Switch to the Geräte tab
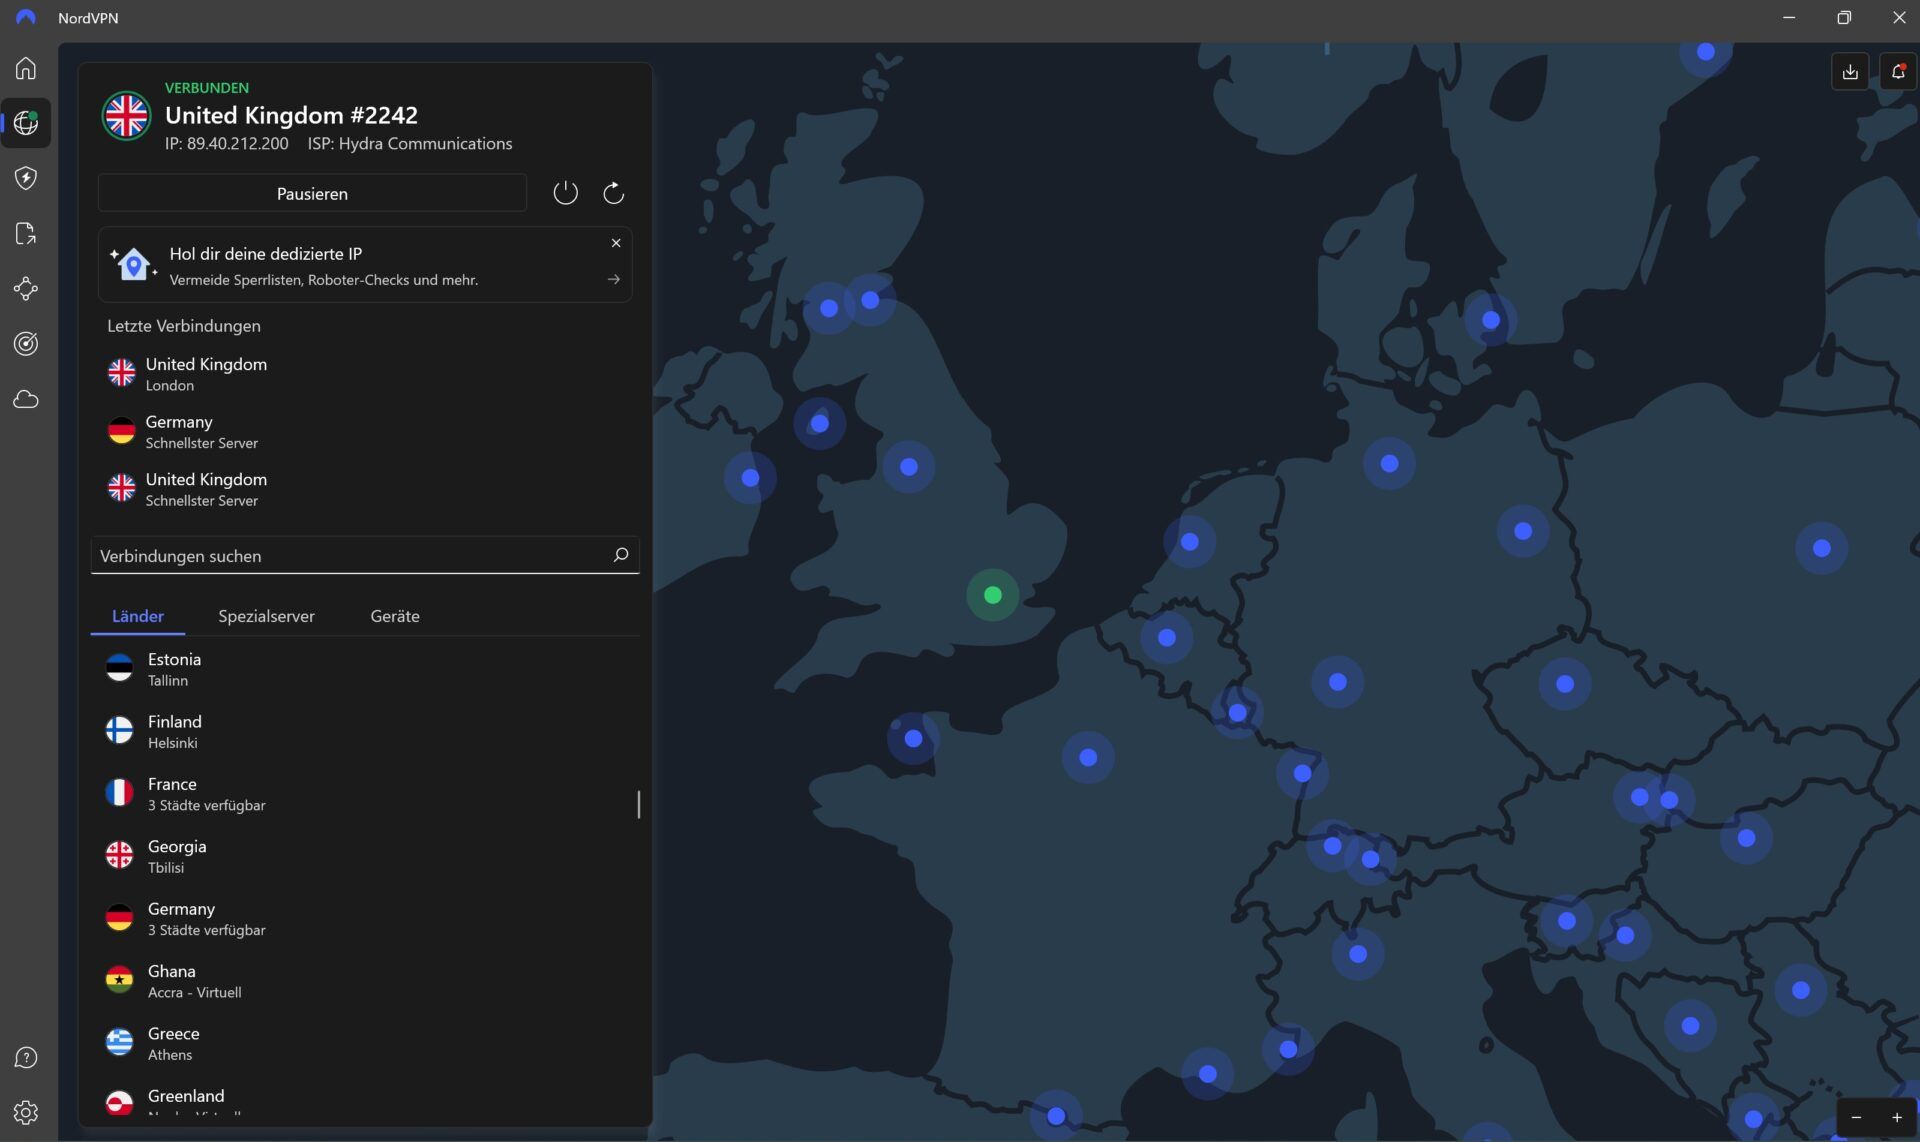Image resolution: width=1920 pixels, height=1142 pixels. (395, 616)
